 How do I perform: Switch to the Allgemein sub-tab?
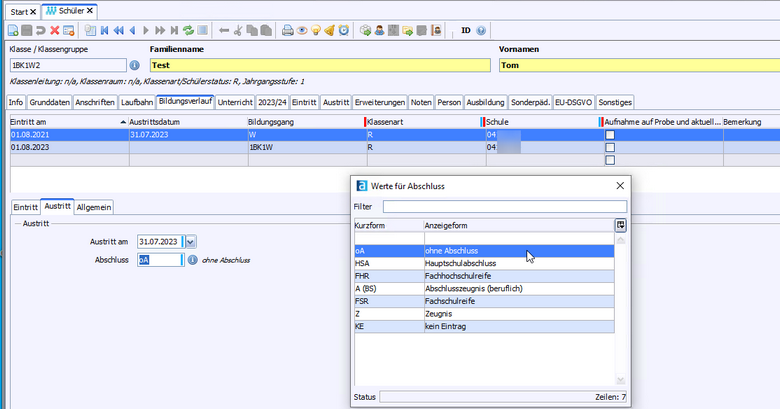click(x=94, y=207)
